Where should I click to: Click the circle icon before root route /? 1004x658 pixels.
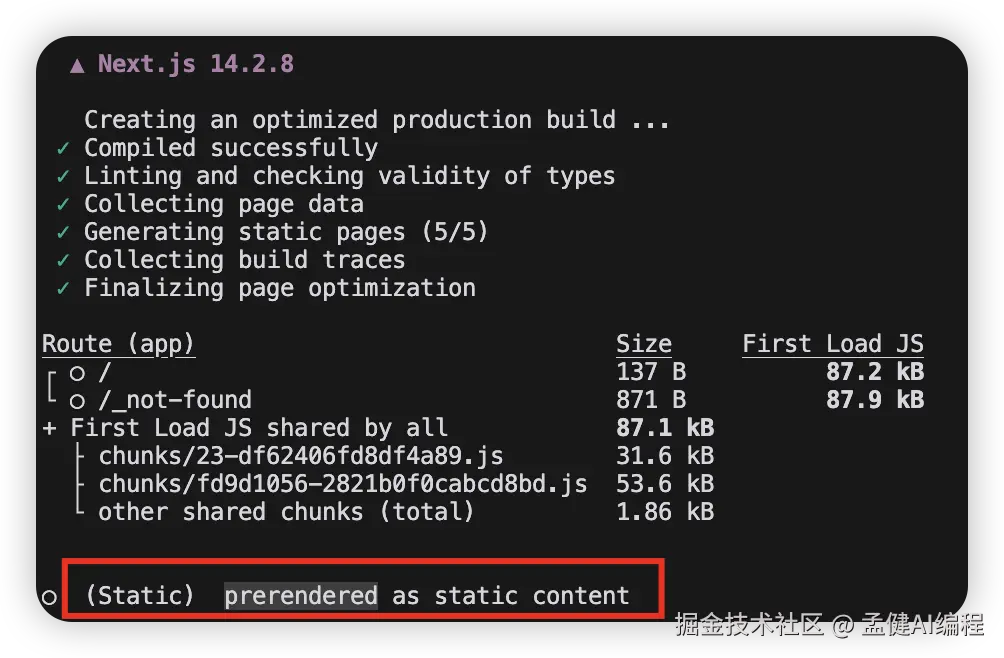click(x=77, y=373)
